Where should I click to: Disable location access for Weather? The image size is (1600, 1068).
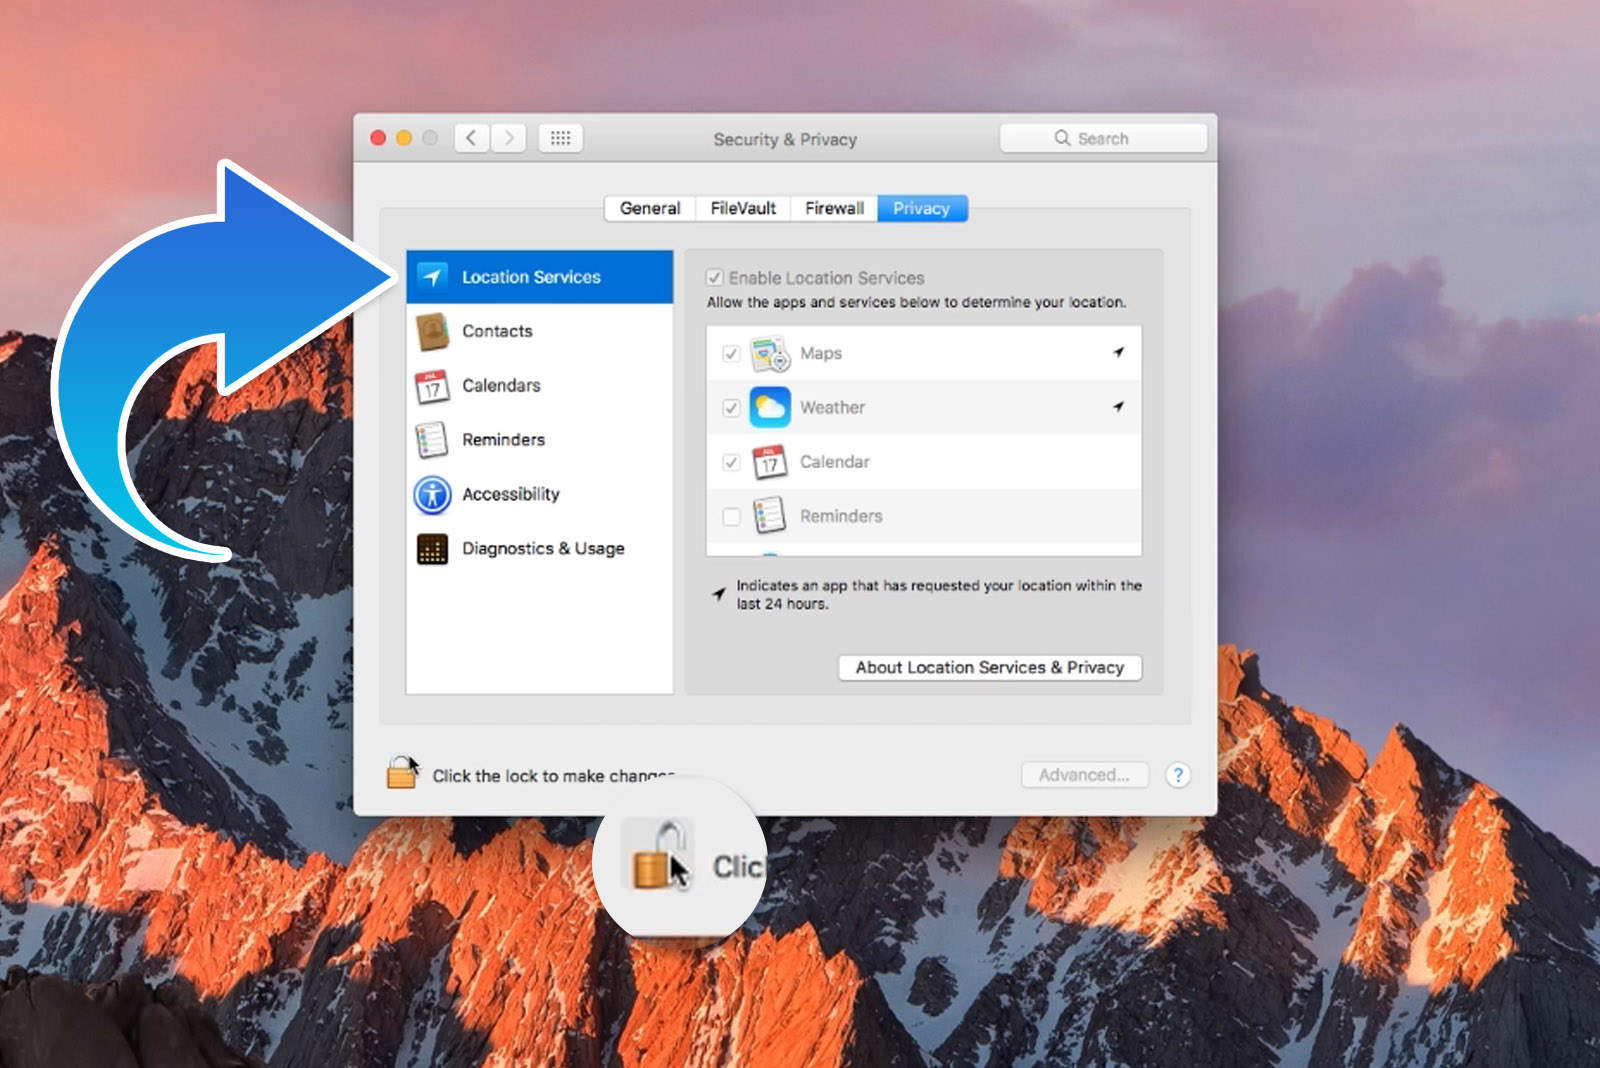(x=731, y=408)
